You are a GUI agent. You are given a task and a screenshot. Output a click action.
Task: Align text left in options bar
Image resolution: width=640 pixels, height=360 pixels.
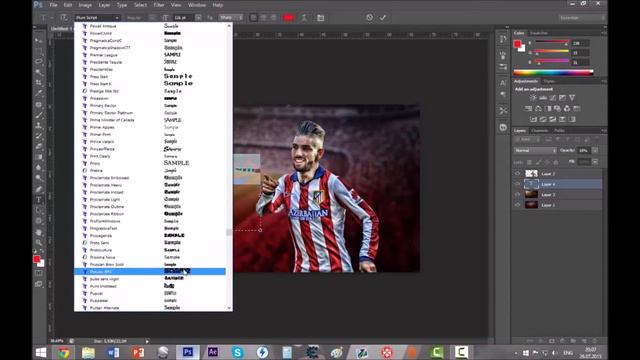[253, 18]
